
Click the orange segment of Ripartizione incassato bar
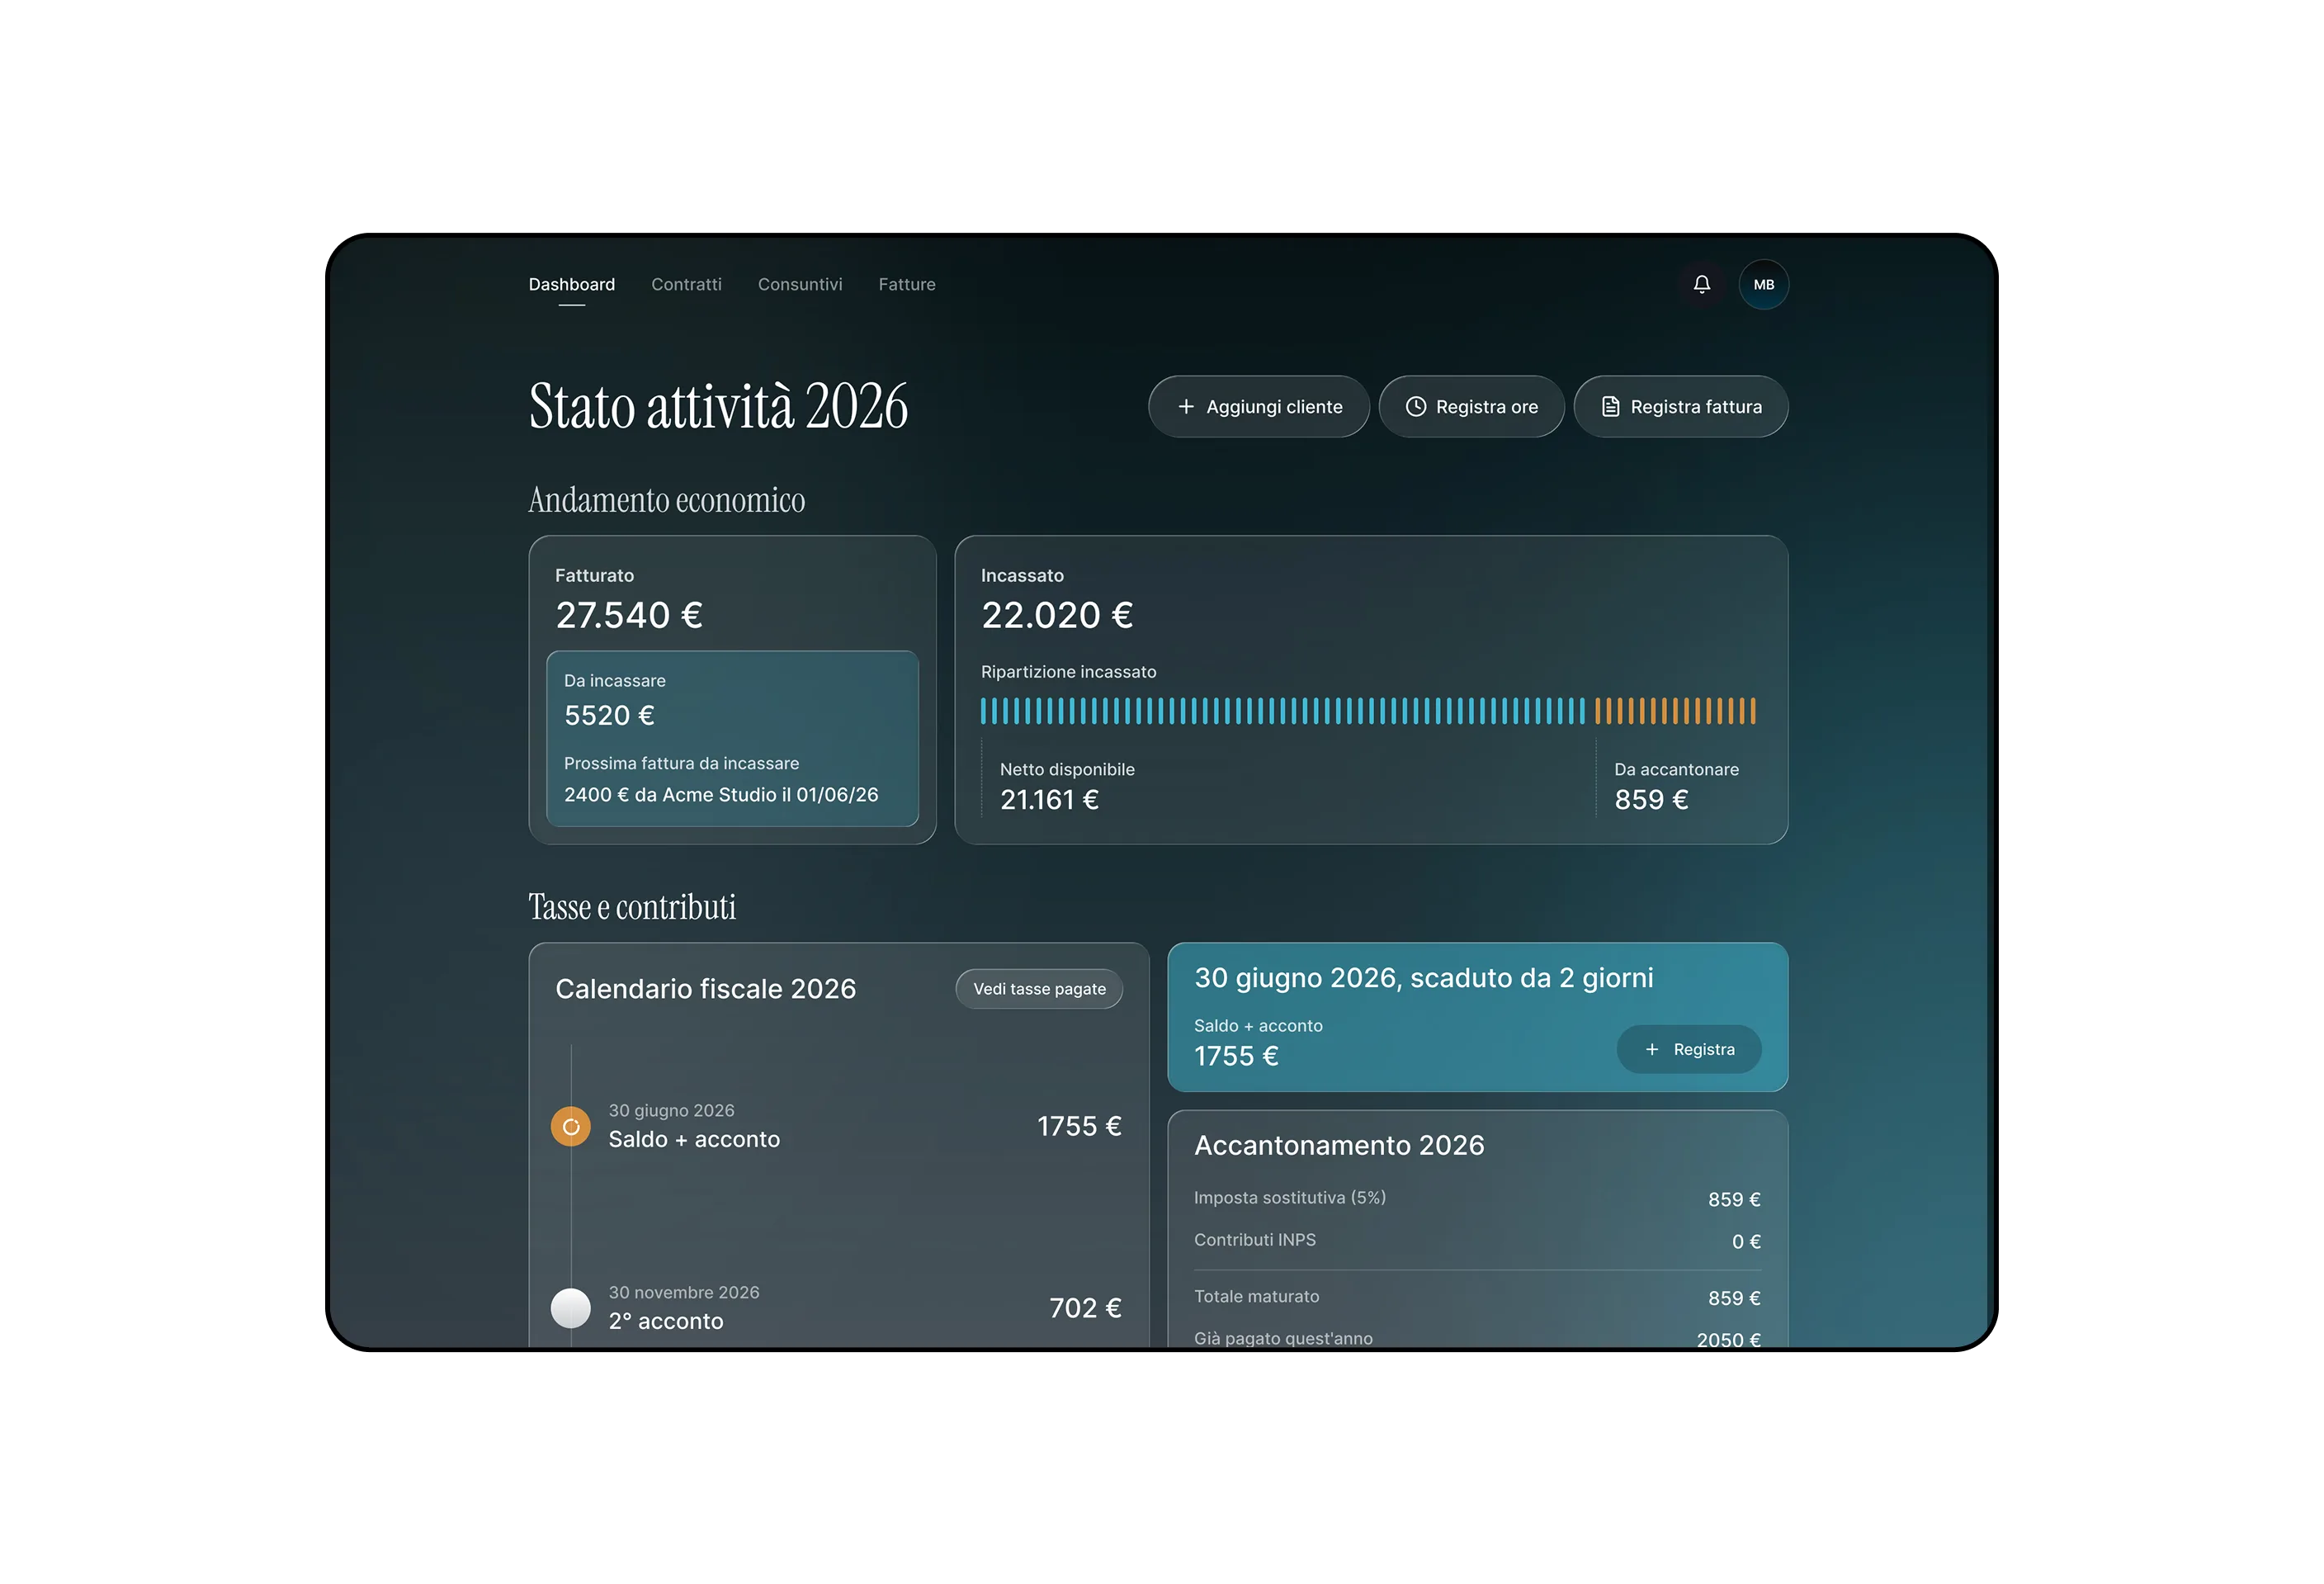pyautogui.click(x=1675, y=711)
